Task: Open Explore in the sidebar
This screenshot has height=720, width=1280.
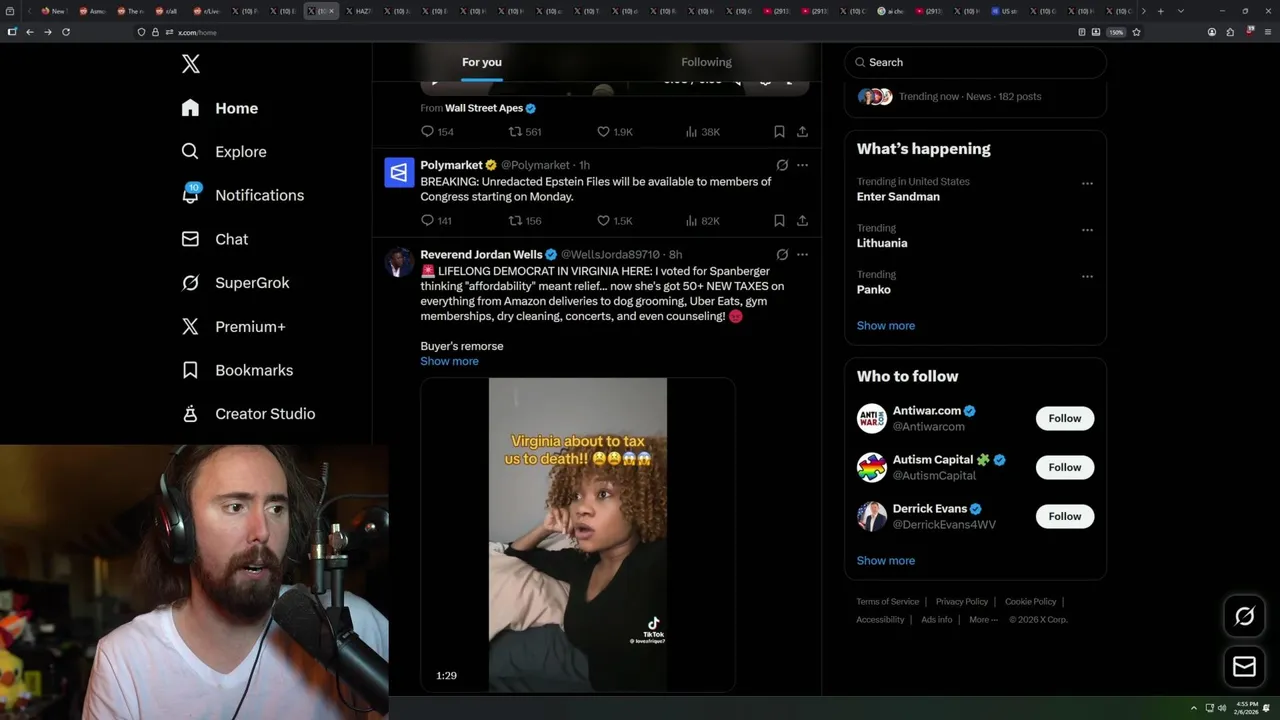Action: [x=224, y=152]
